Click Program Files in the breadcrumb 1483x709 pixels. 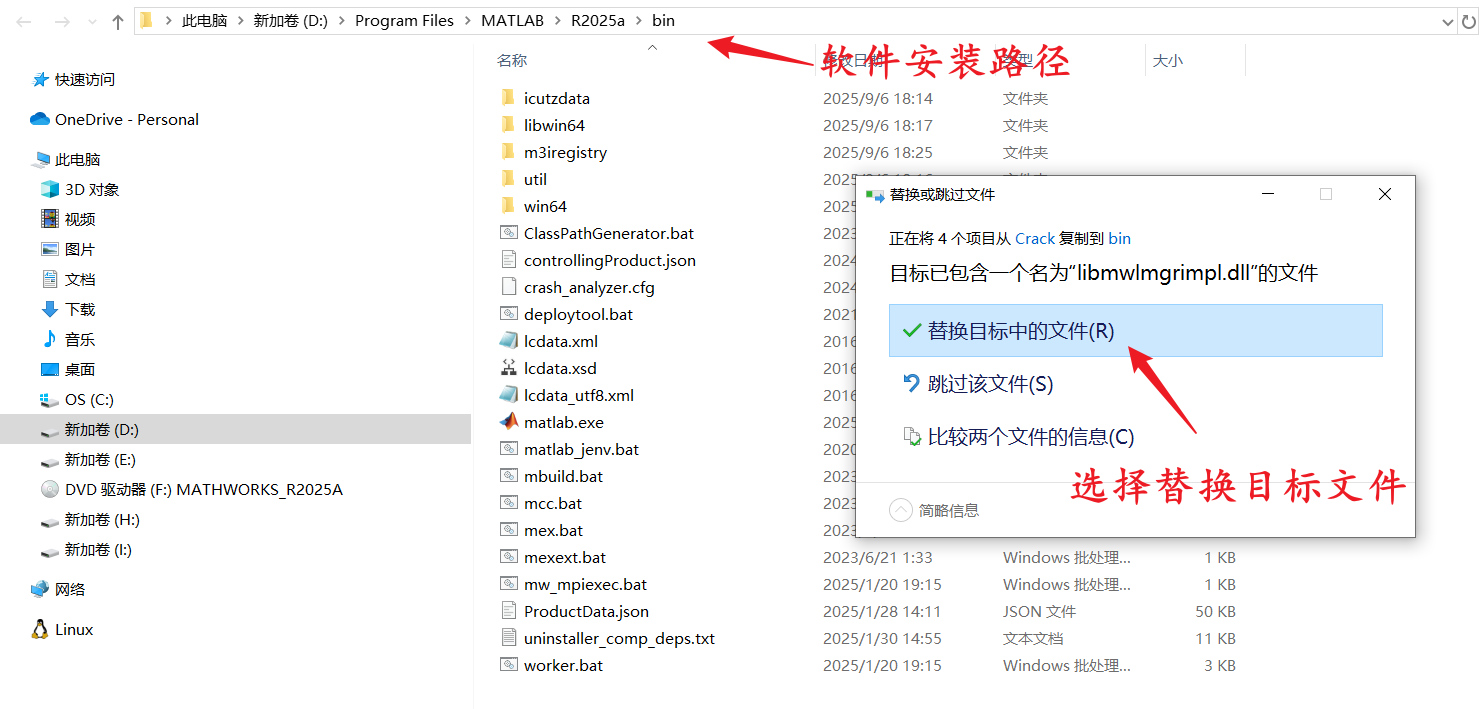404,20
